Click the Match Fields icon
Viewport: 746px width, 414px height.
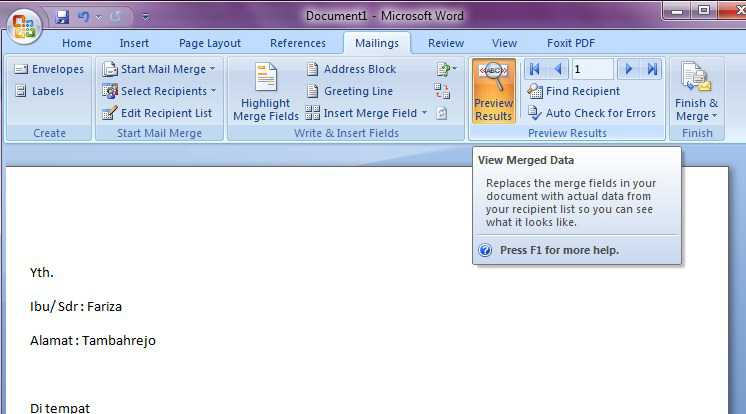pos(442,91)
